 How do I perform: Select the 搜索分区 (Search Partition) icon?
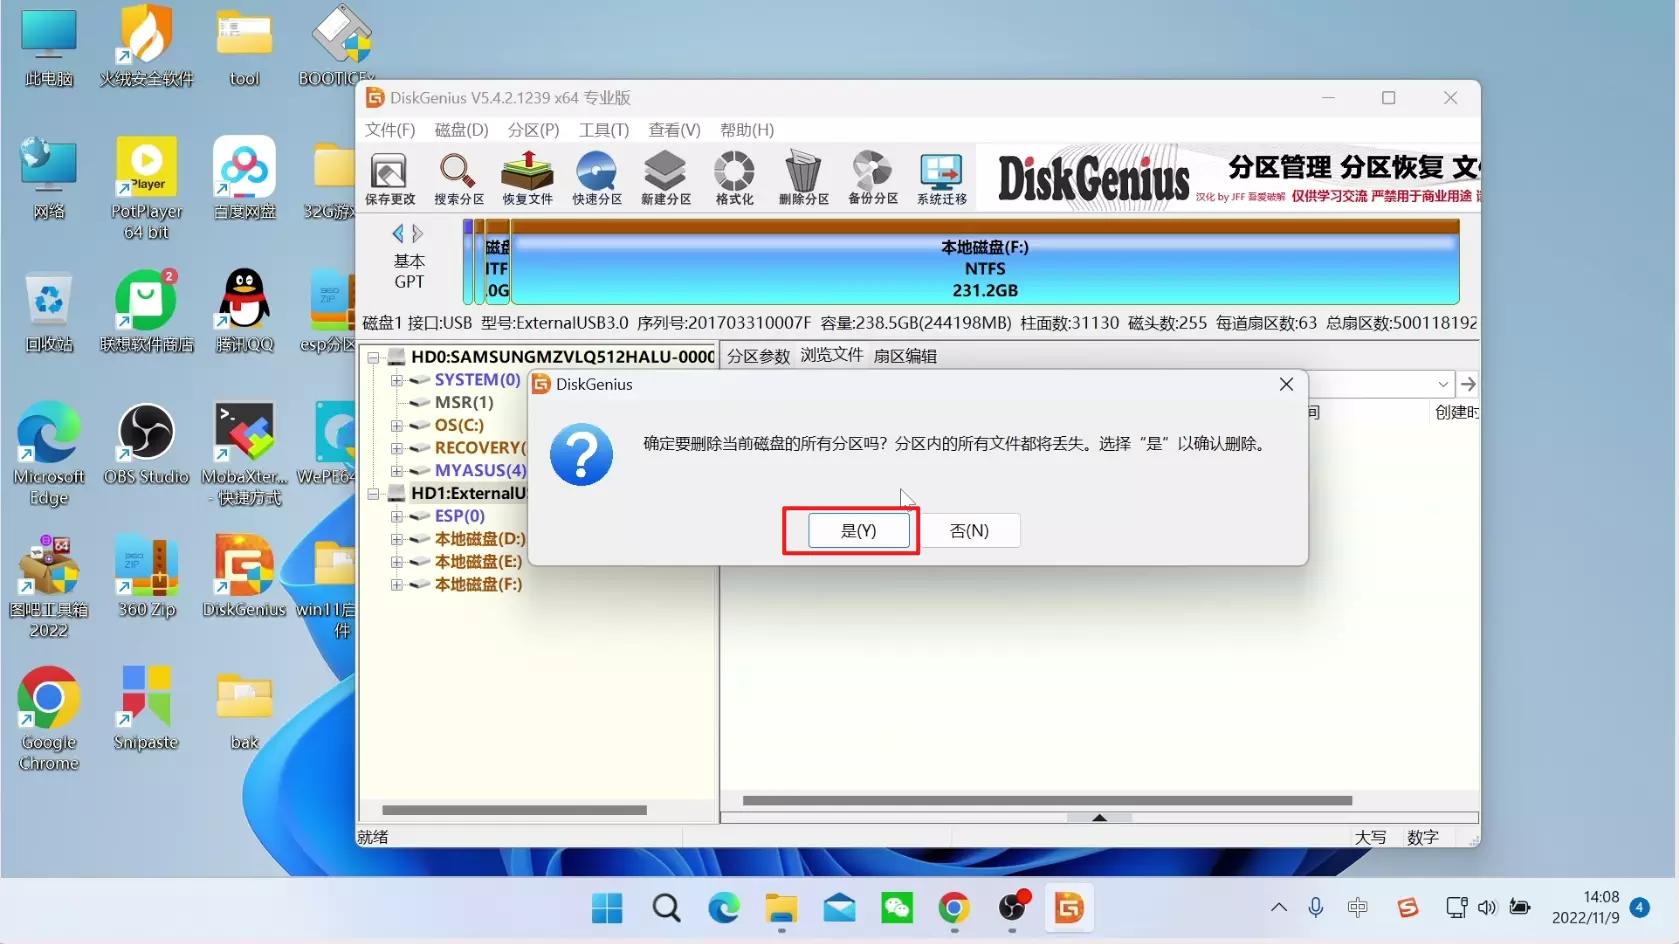point(457,177)
